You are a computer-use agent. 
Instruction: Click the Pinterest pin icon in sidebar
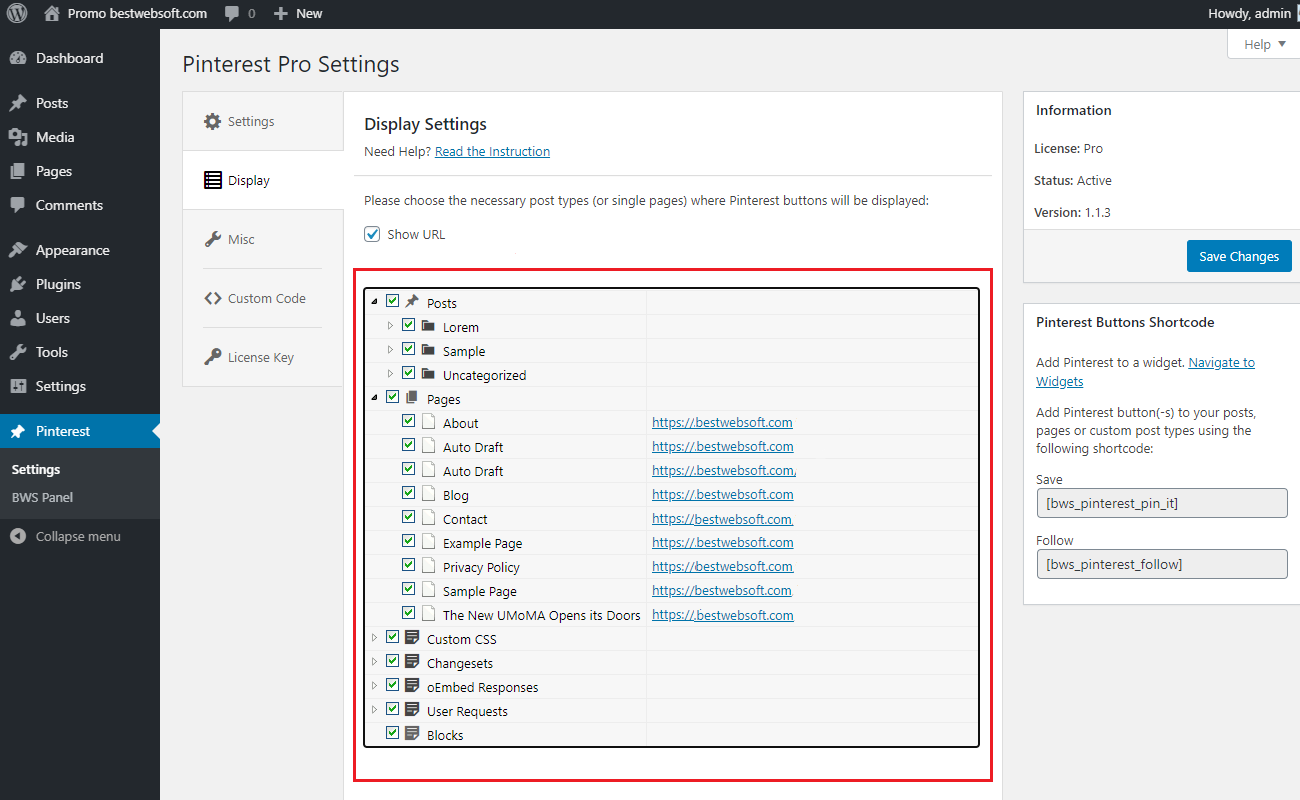click(18, 431)
